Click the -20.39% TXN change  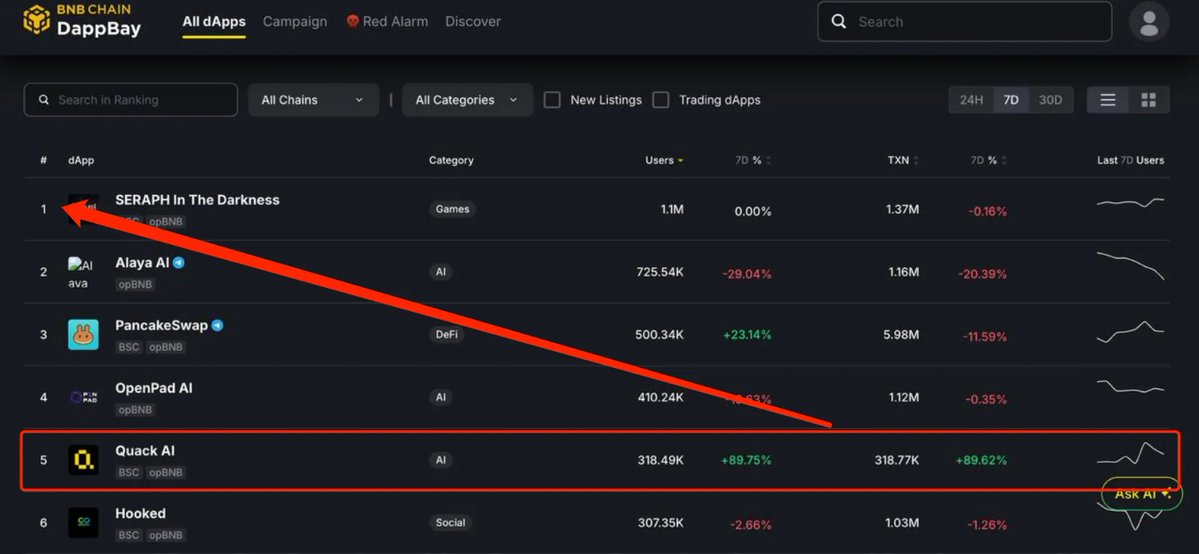coord(982,273)
